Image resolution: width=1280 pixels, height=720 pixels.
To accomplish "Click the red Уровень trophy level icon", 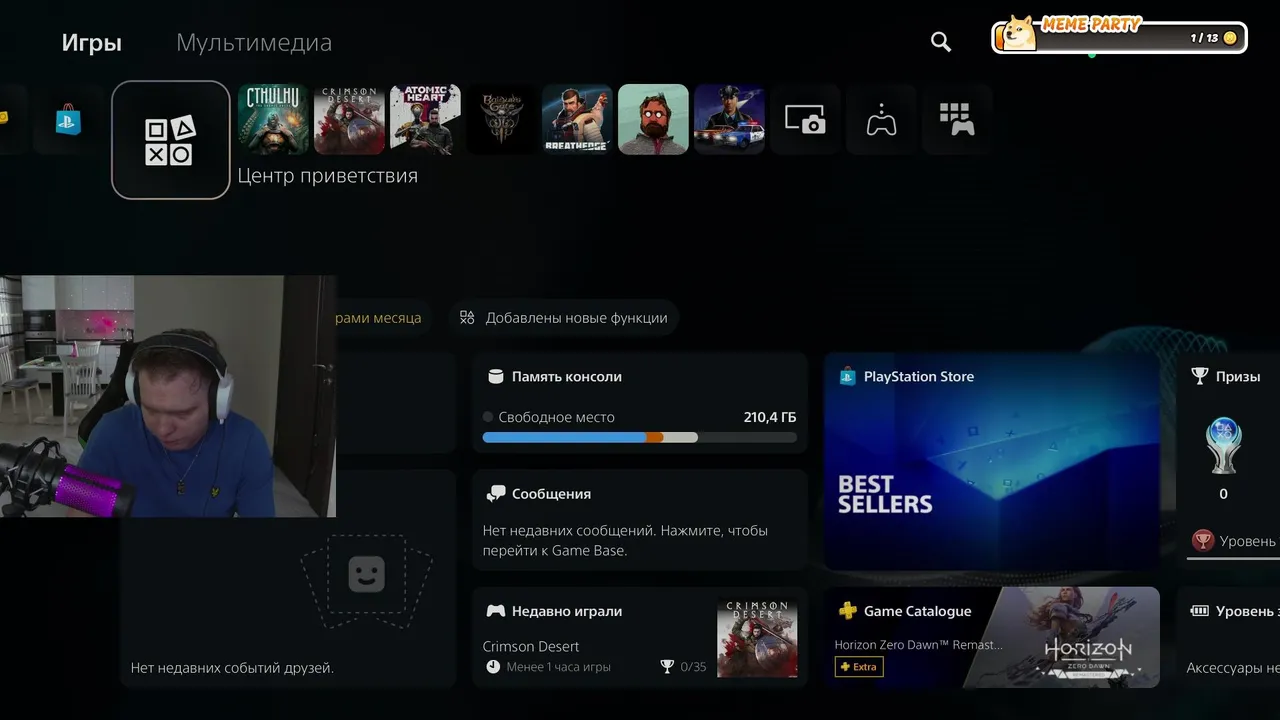I will click(1202, 541).
